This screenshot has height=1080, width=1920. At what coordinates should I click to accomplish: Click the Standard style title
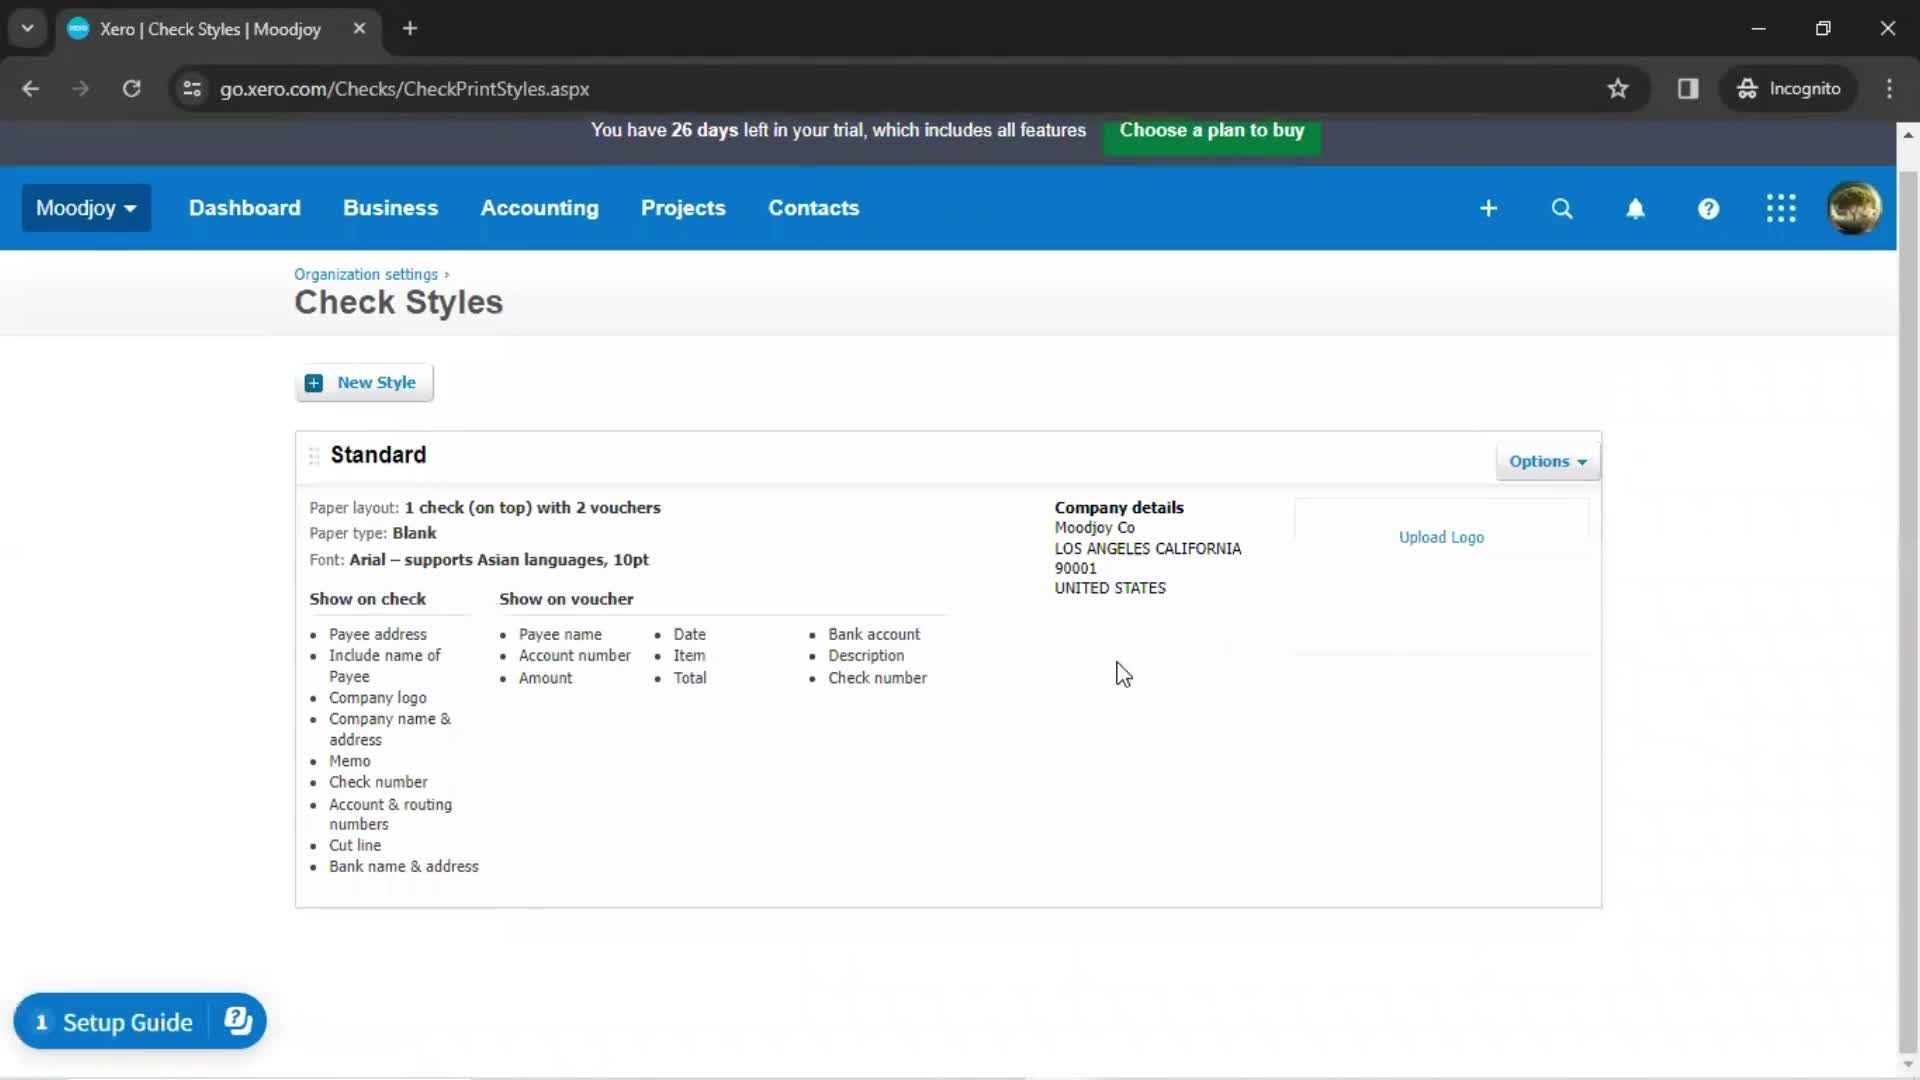point(378,455)
